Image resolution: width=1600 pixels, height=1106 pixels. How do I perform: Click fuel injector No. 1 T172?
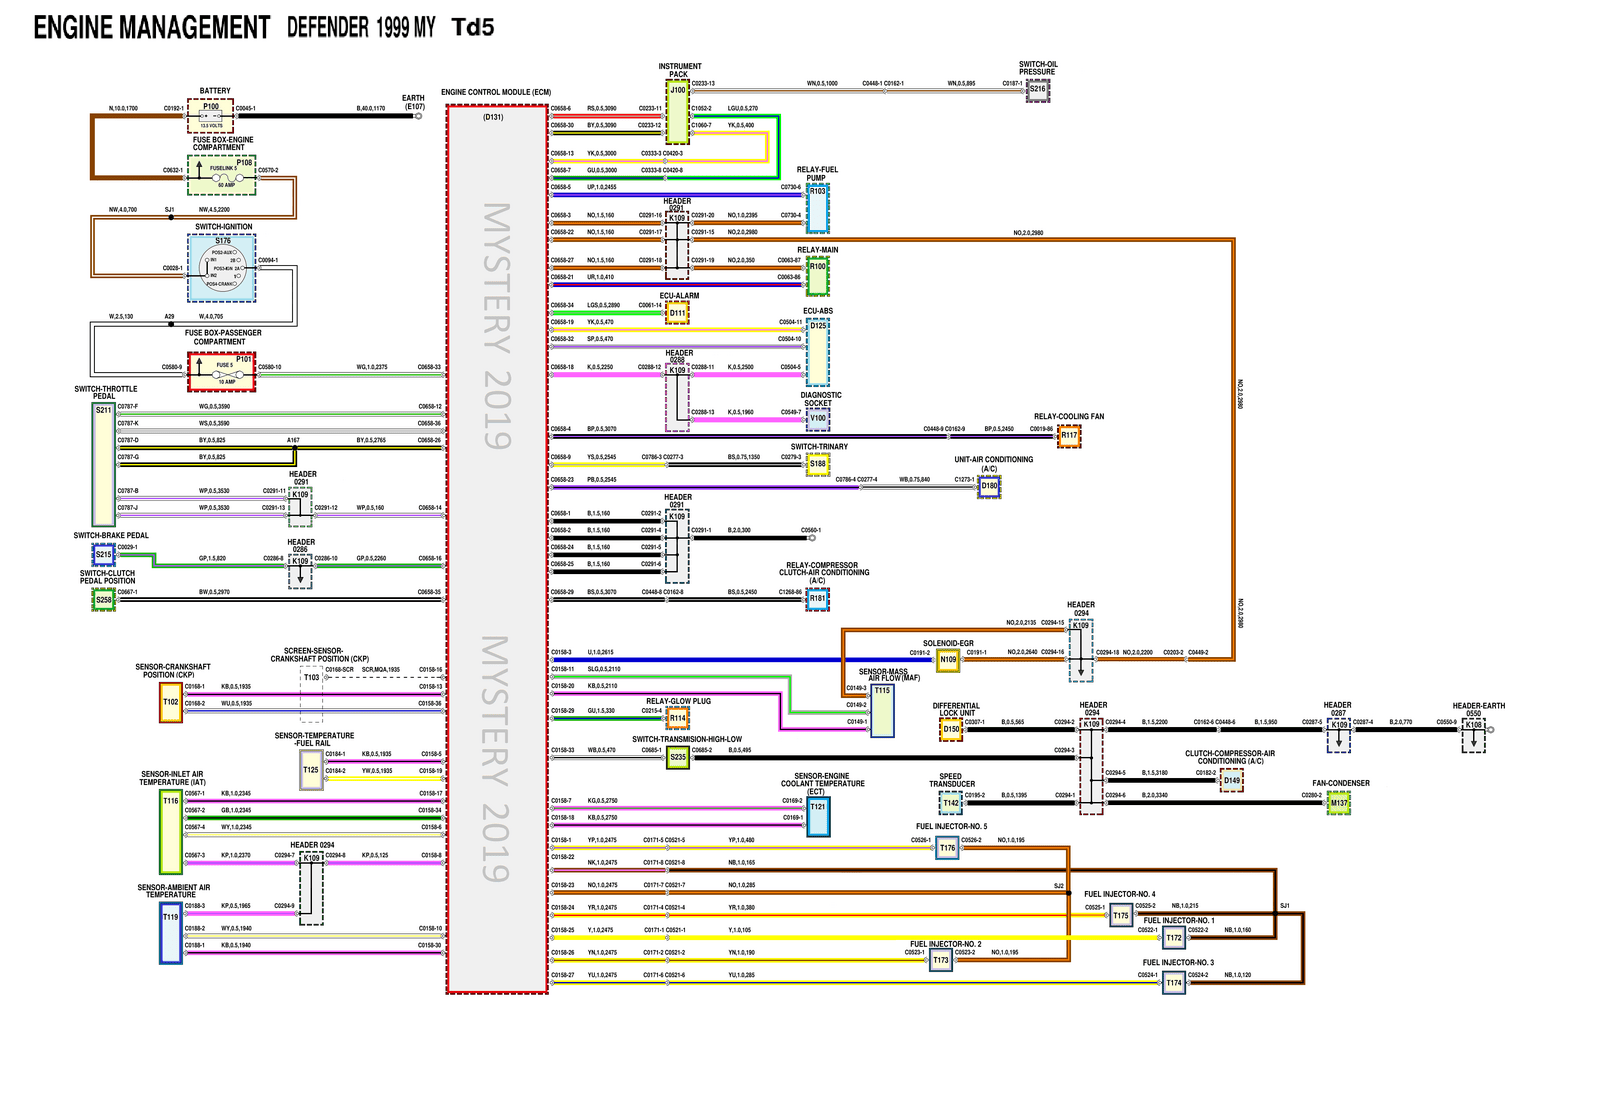(x=1174, y=938)
